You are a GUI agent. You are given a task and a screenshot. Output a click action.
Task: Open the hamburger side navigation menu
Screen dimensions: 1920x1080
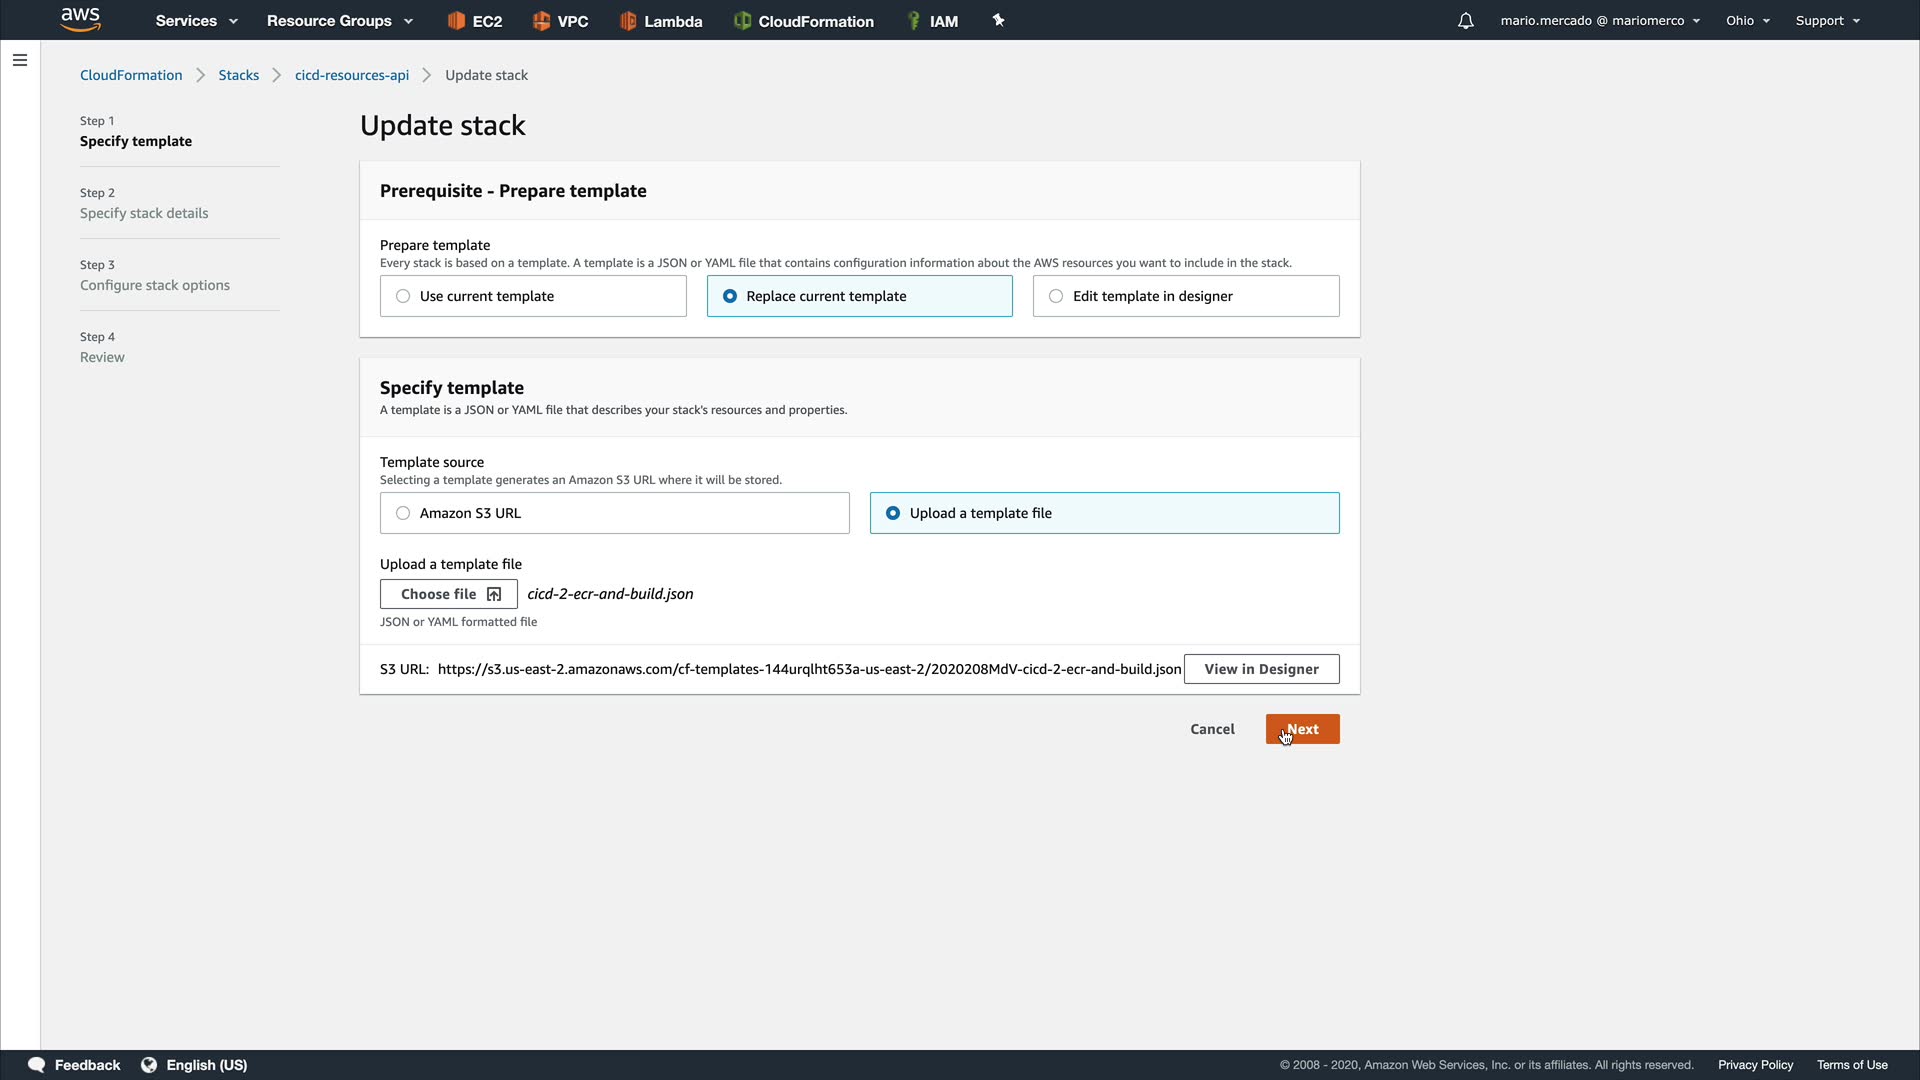click(x=20, y=60)
